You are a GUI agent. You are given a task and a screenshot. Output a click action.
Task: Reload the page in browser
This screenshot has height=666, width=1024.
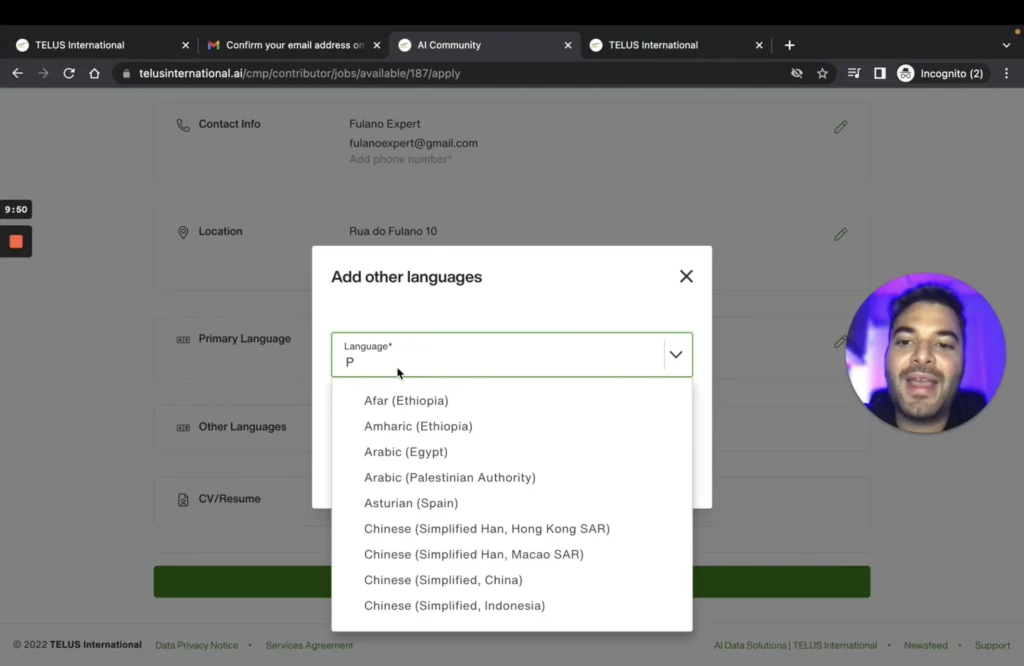[69, 73]
